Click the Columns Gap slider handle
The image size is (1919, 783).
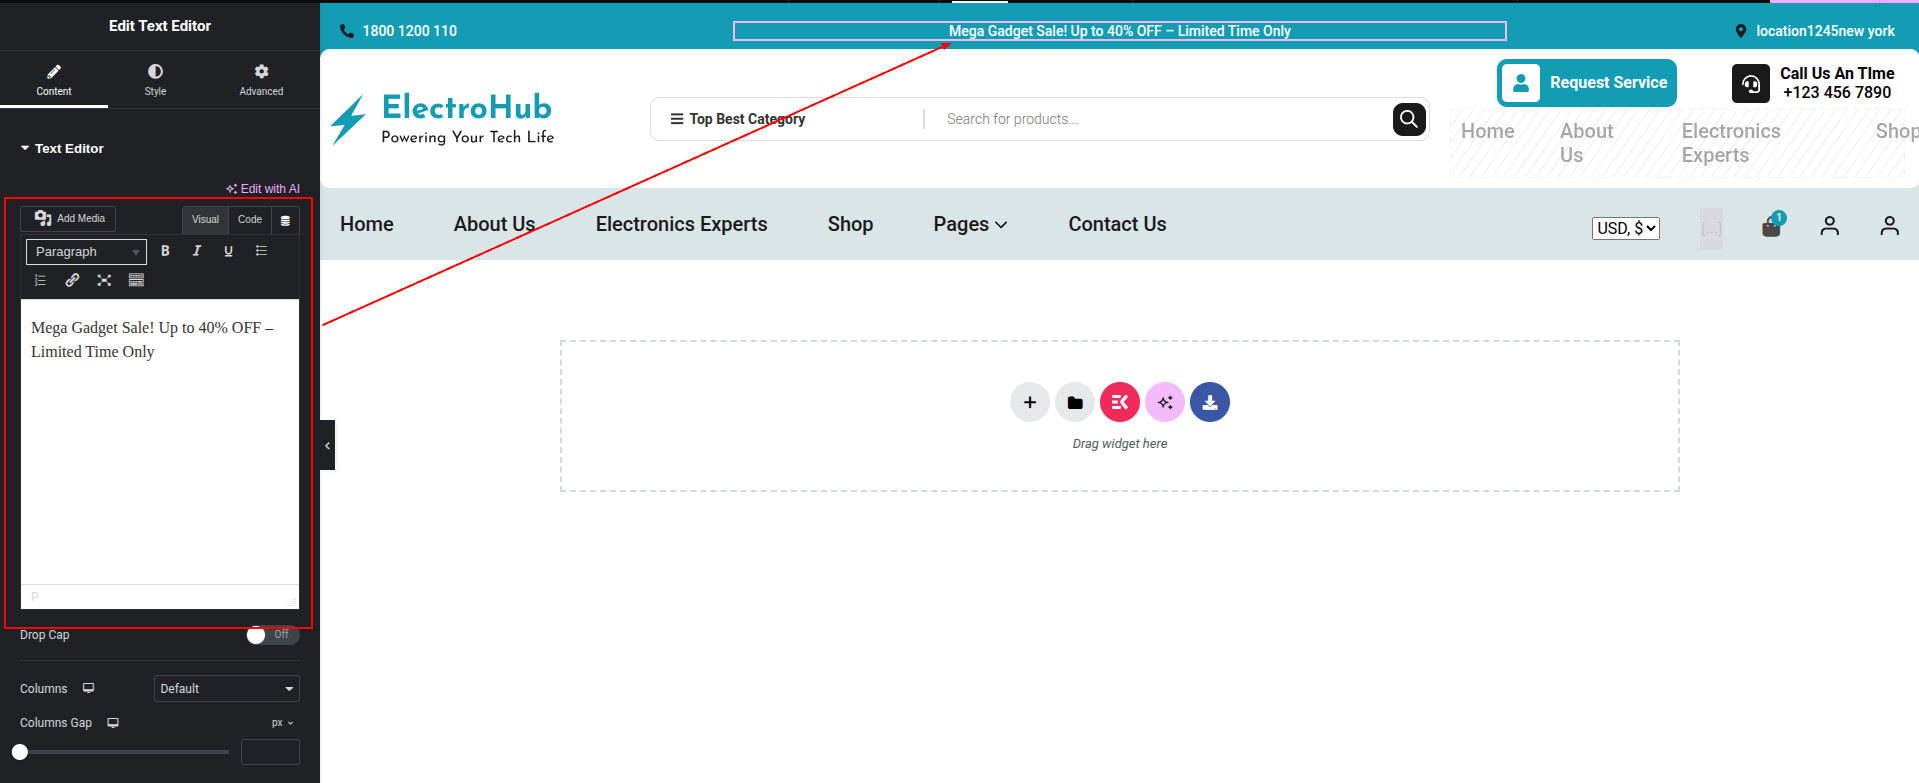[x=20, y=752]
